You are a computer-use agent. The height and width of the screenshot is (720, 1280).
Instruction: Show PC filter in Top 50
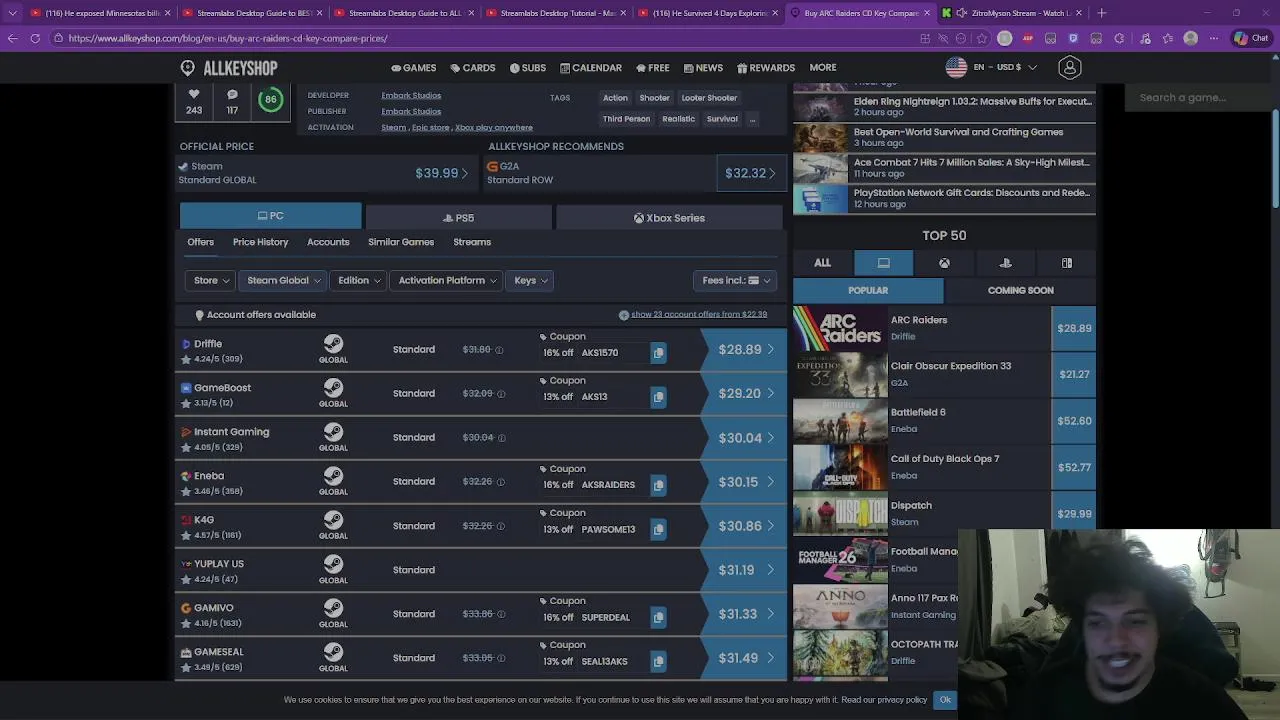click(x=884, y=263)
